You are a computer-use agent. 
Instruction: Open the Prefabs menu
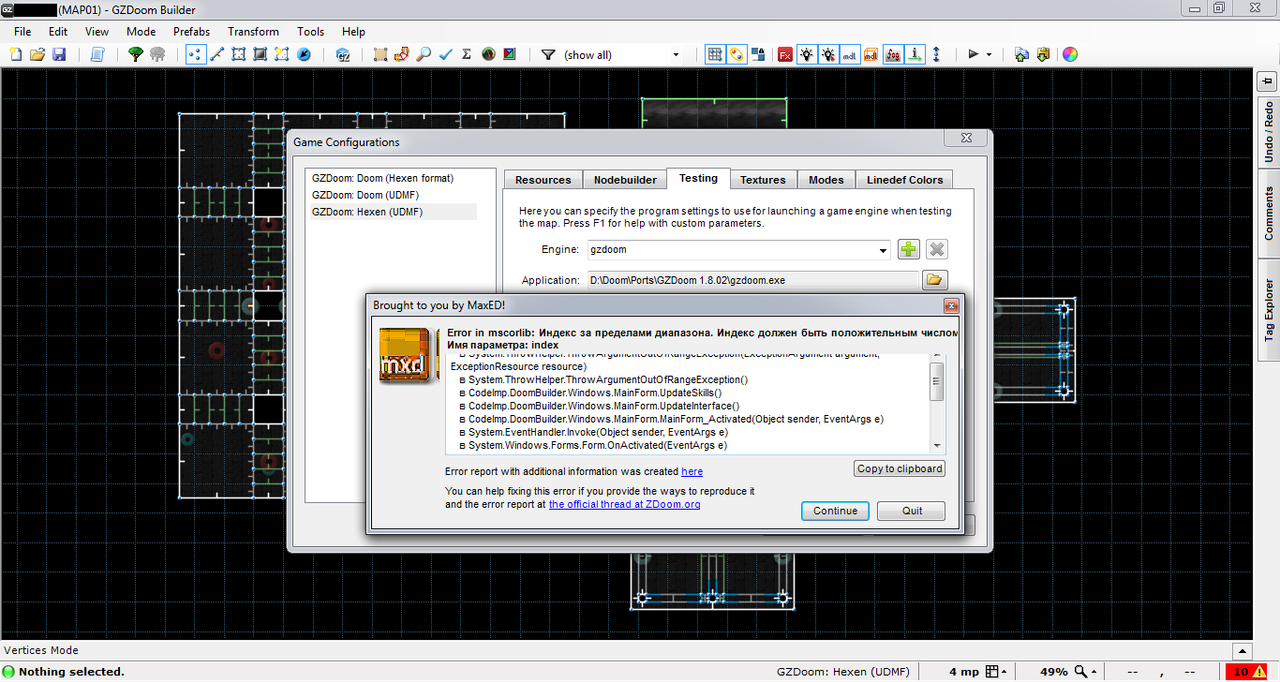coord(191,32)
